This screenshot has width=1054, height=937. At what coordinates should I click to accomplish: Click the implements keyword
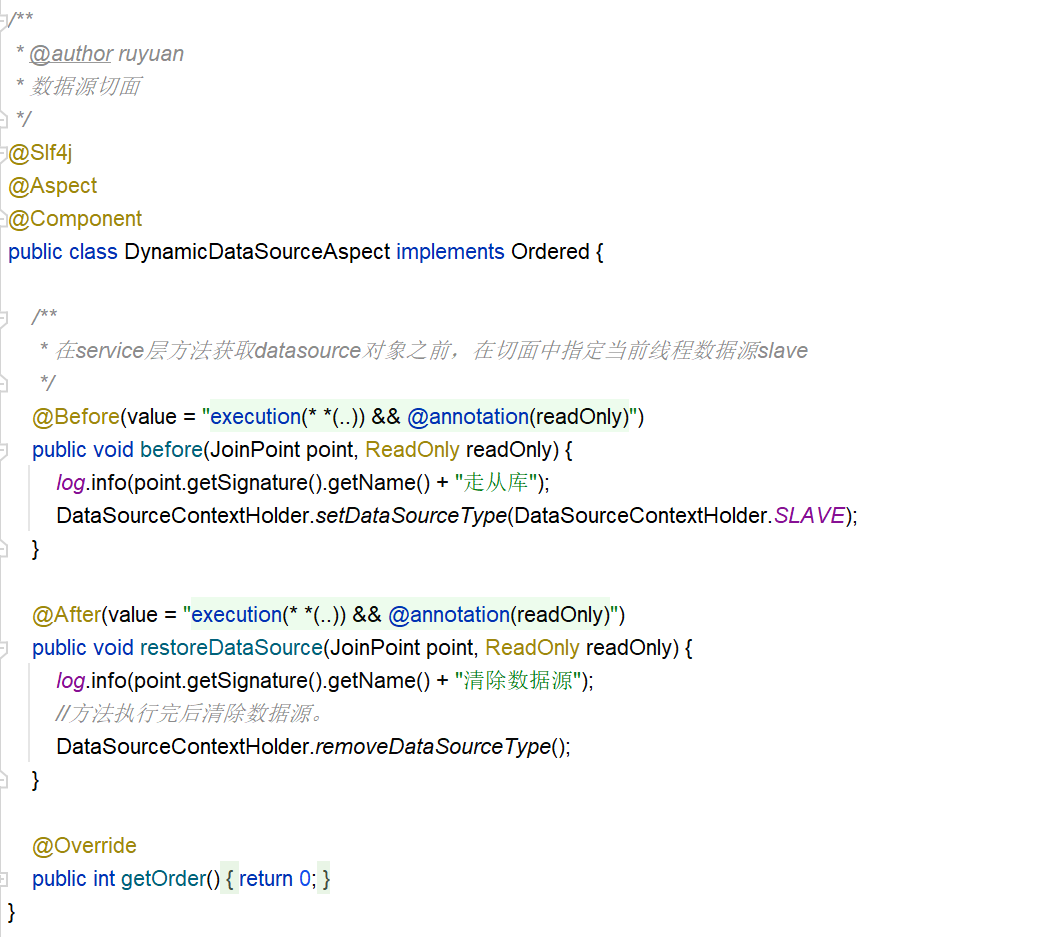point(450,251)
